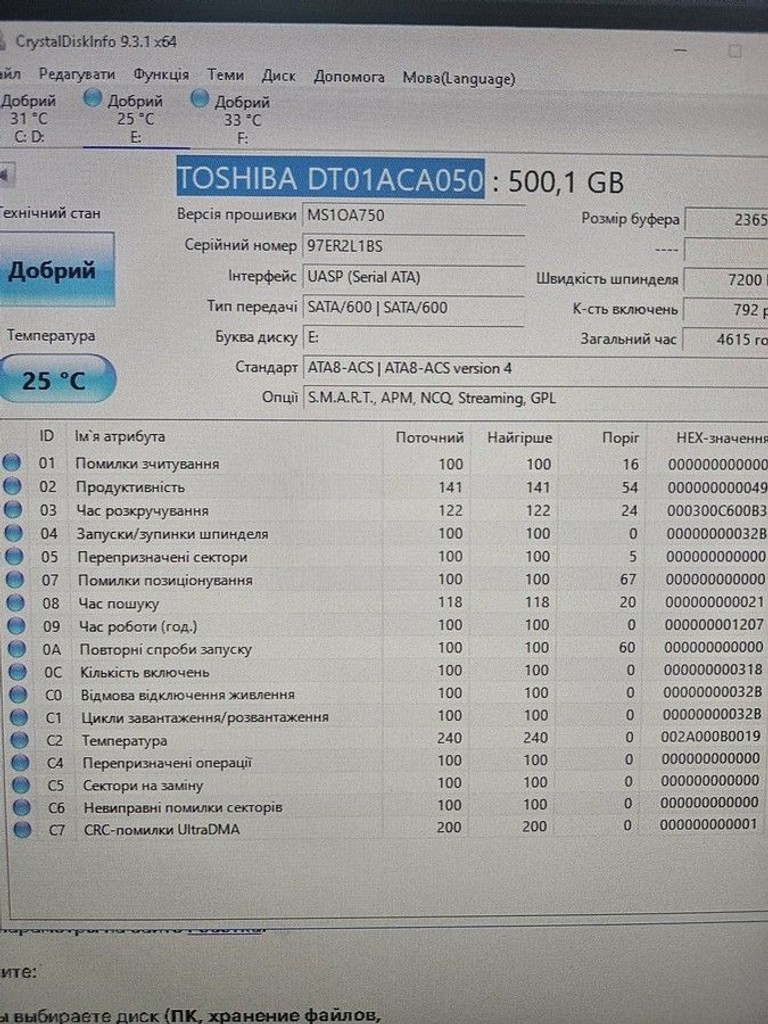Click the status icon for attribute C6

point(22,807)
